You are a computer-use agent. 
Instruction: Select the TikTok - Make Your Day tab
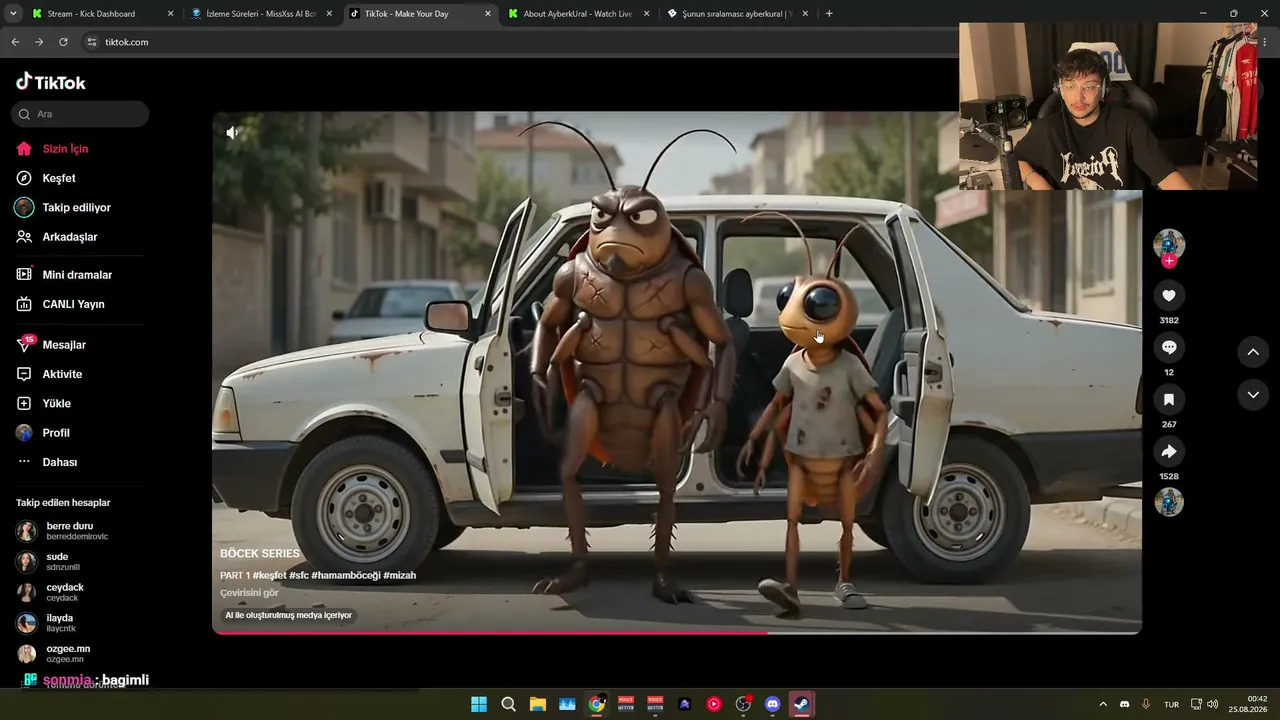(x=421, y=14)
